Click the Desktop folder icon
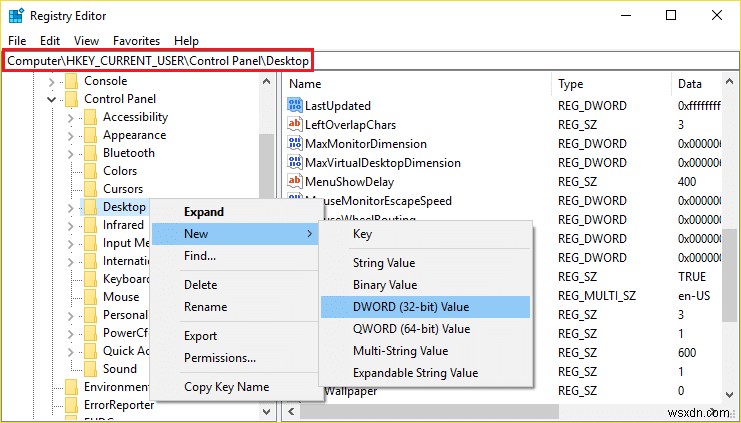 click(90, 207)
